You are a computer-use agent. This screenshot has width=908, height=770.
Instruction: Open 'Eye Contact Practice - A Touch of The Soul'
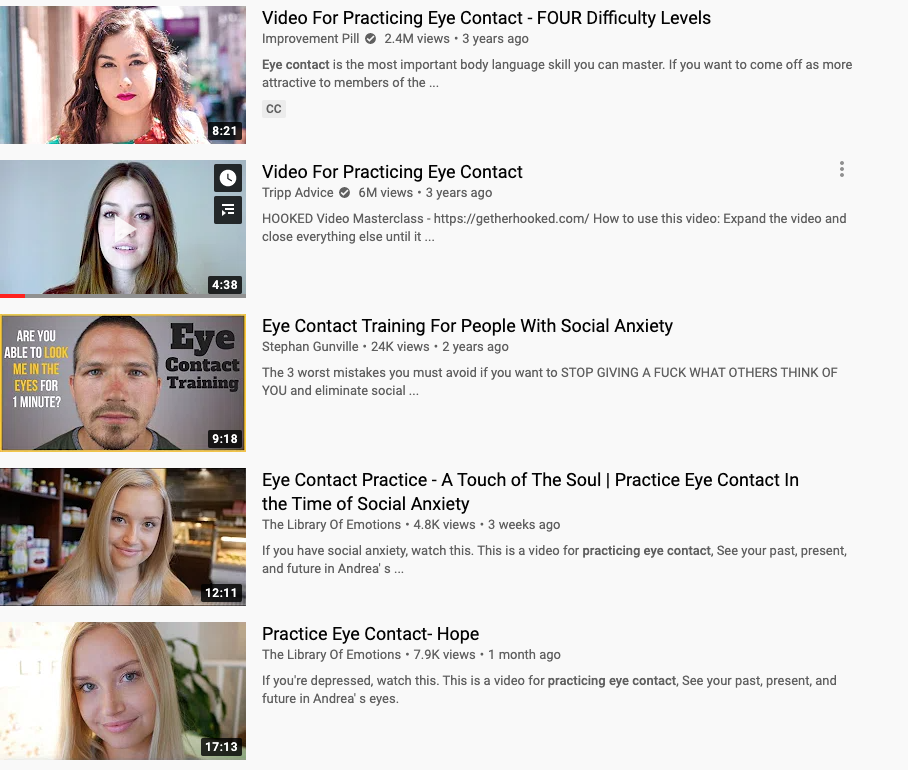tap(530, 492)
